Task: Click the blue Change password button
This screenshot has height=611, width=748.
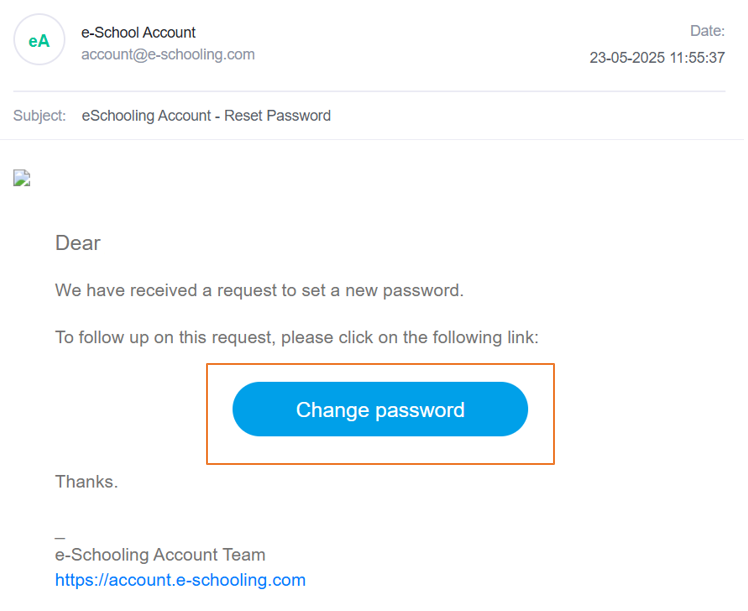Action: [380, 409]
